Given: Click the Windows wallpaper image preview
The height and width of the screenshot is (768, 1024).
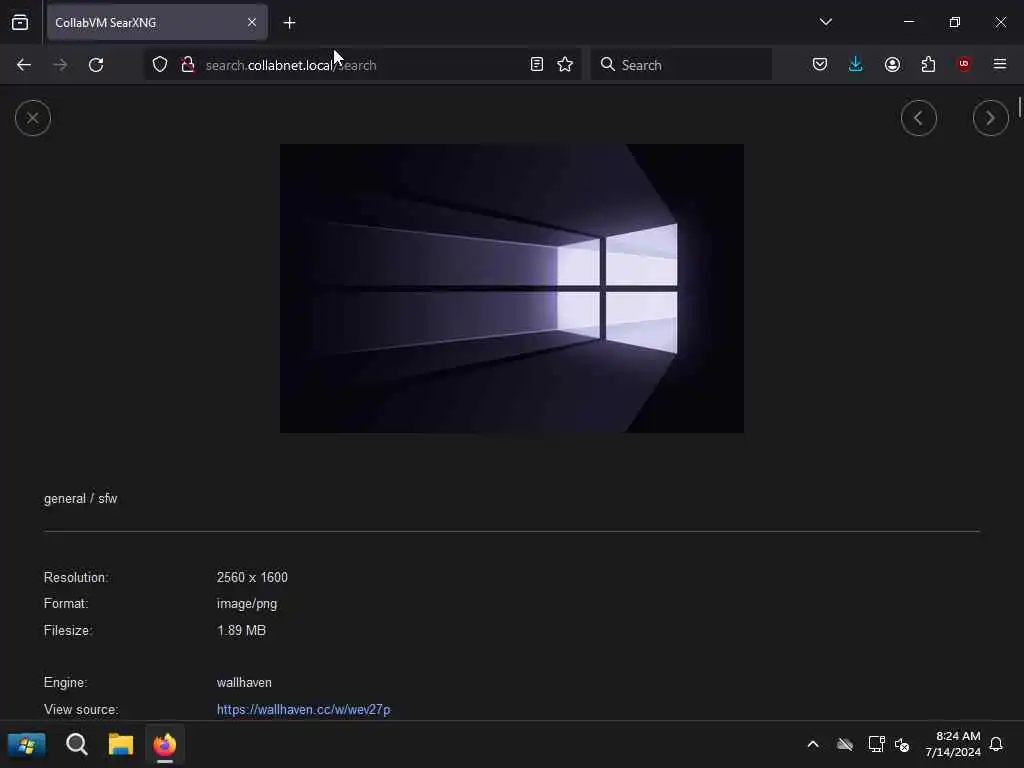Looking at the screenshot, I should [x=512, y=288].
